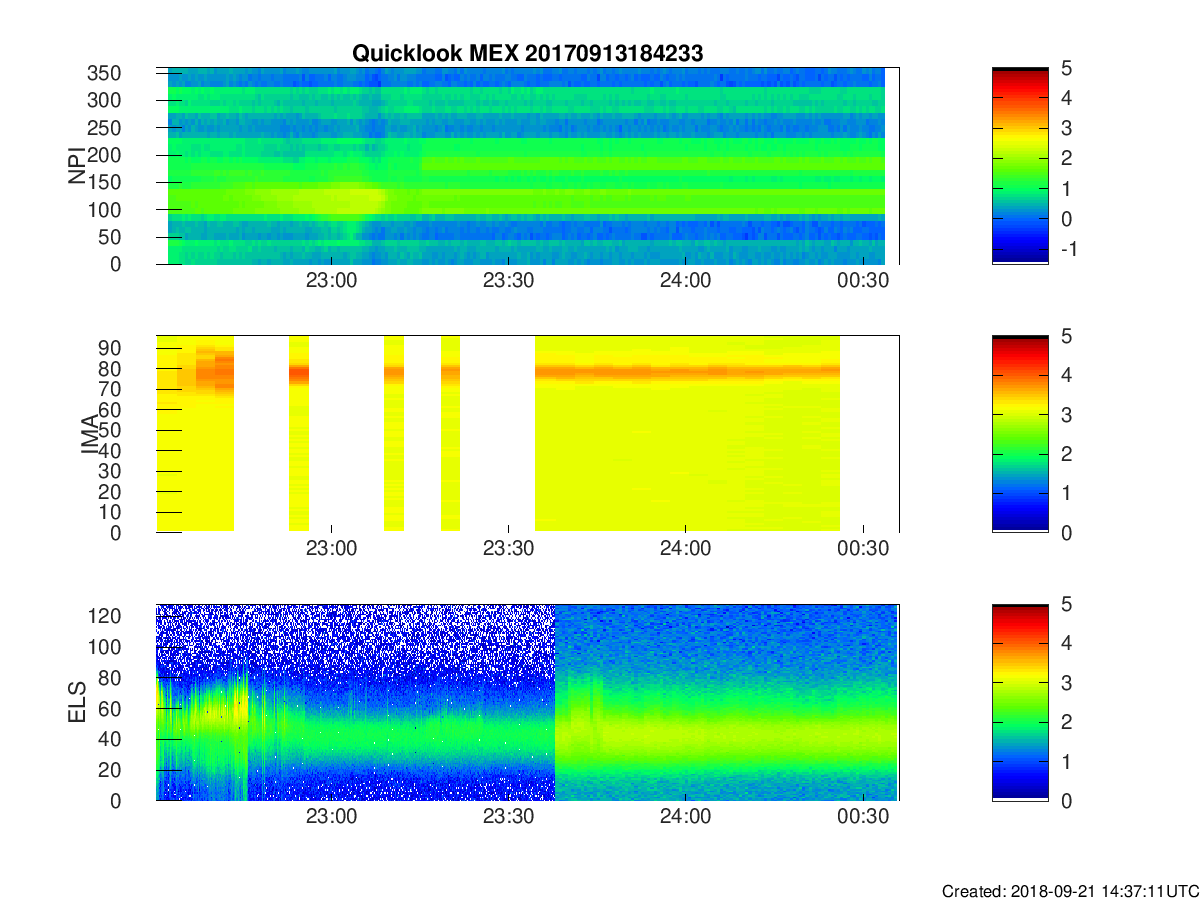Click the "24:00" time label under IMA panel
The width and height of the screenshot is (1200, 900).
685,549
